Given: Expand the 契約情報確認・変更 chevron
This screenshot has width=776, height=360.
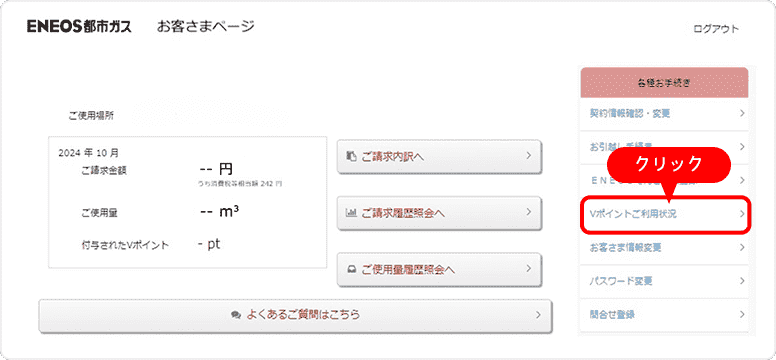Looking at the screenshot, I should pyautogui.click(x=742, y=113).
